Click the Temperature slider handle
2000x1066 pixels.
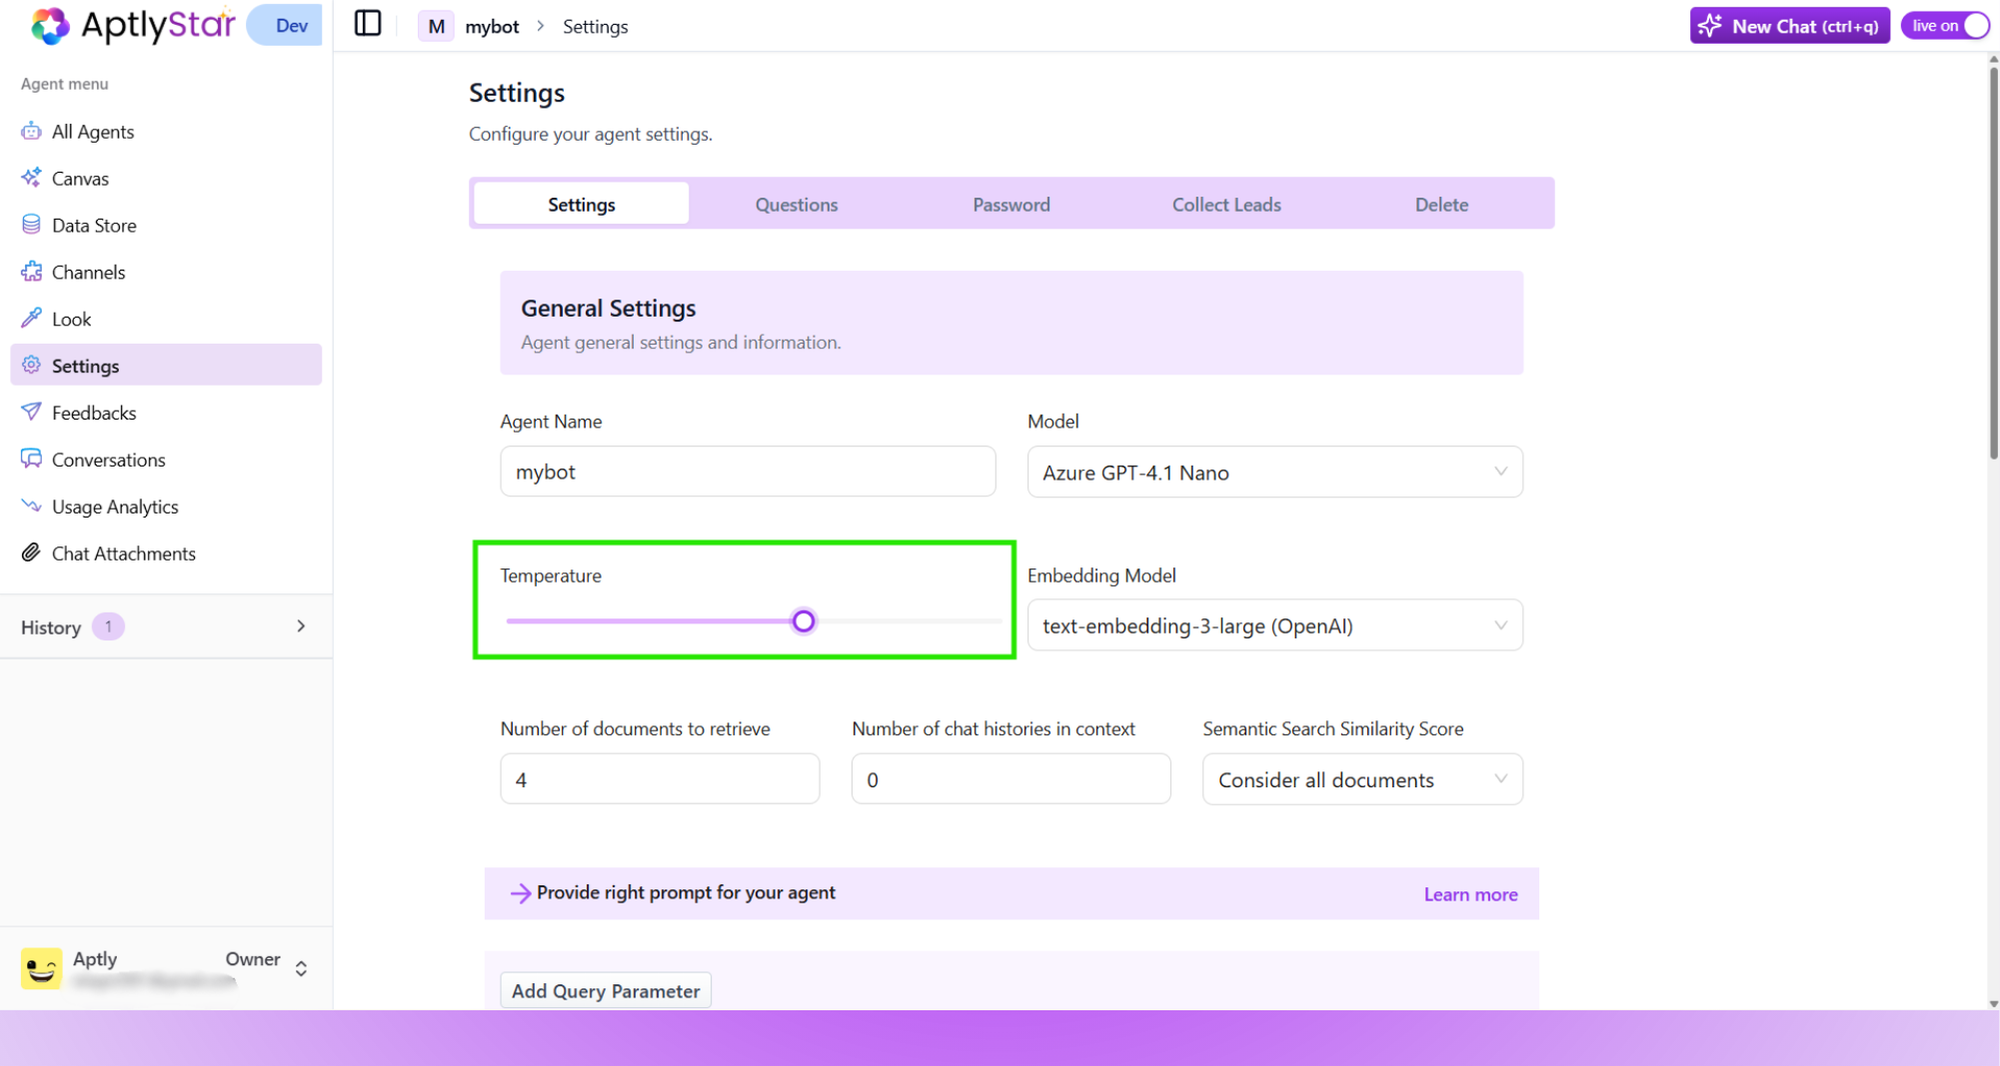point(803,621)
